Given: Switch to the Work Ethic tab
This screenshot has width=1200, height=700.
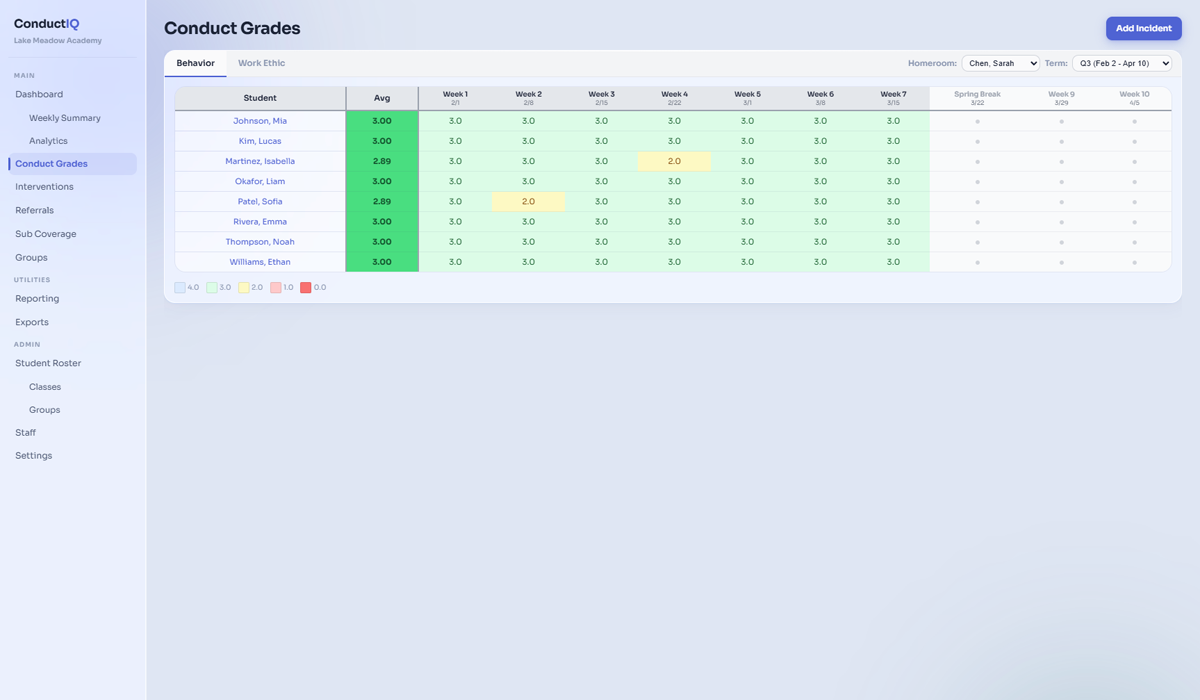Looking at the screenshot, I should click(262, 62).
